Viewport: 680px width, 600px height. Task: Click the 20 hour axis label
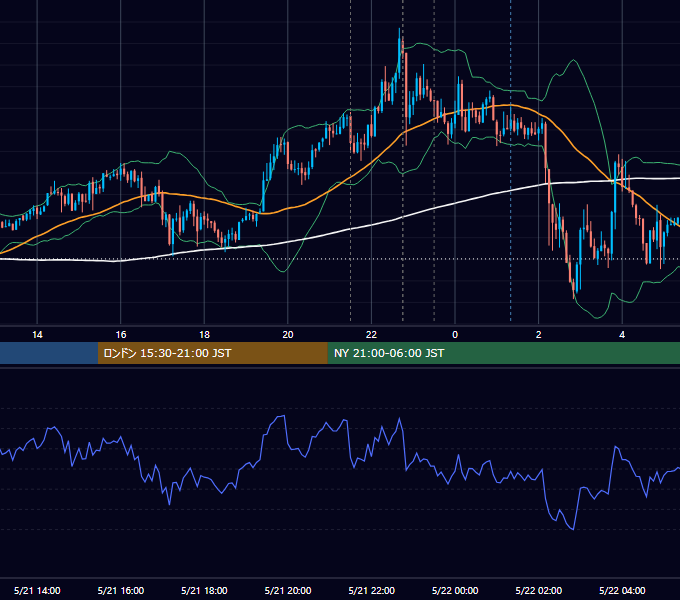tap(288, 335)
